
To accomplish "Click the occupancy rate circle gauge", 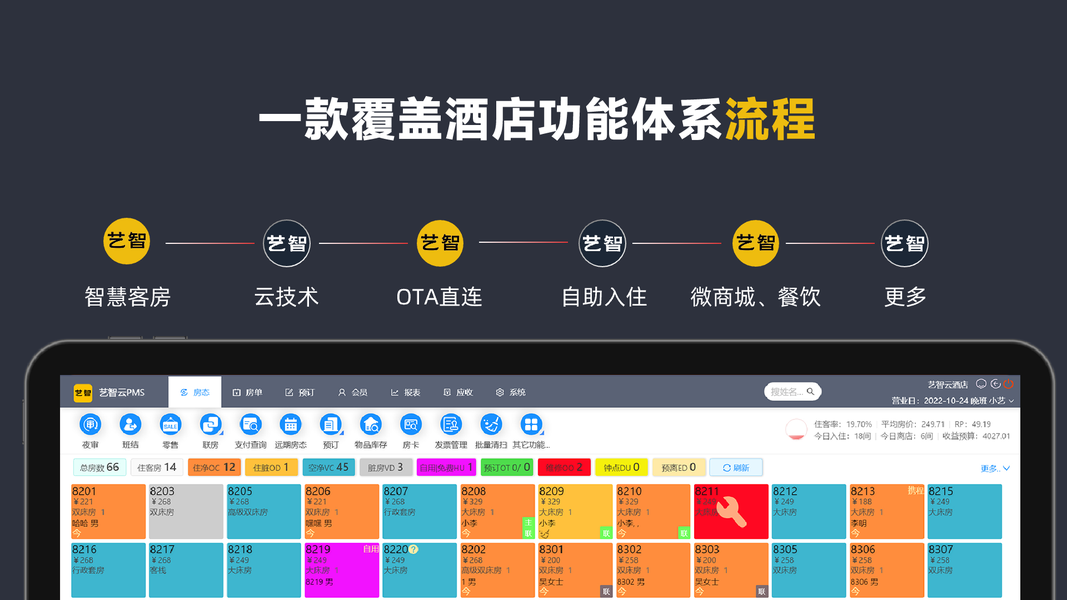I will point(795,429).
